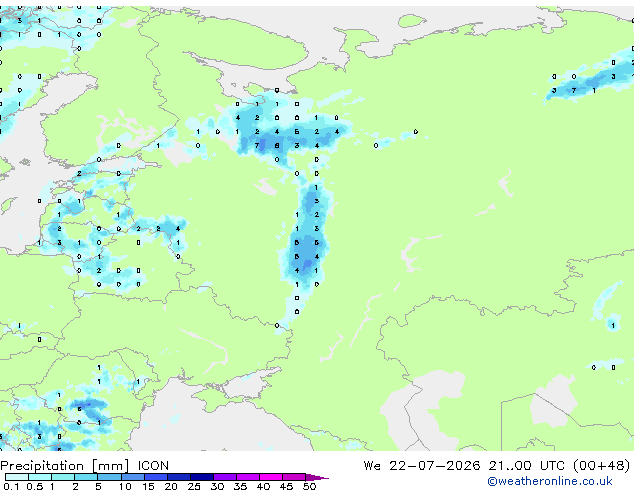The height and width of the screenshot is (490, 634).
Task: Open the weatheronline.co.uk copyright link
Action: (550, 481)
